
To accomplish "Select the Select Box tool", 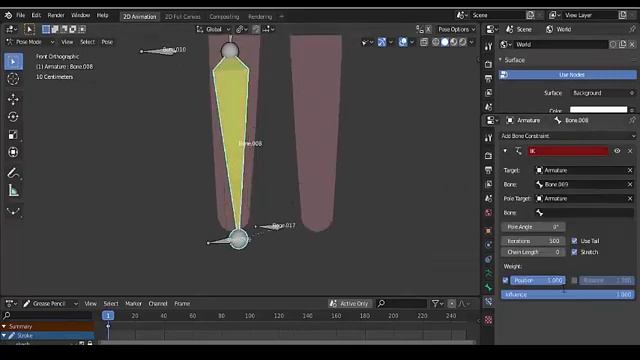I will point(13,62).
